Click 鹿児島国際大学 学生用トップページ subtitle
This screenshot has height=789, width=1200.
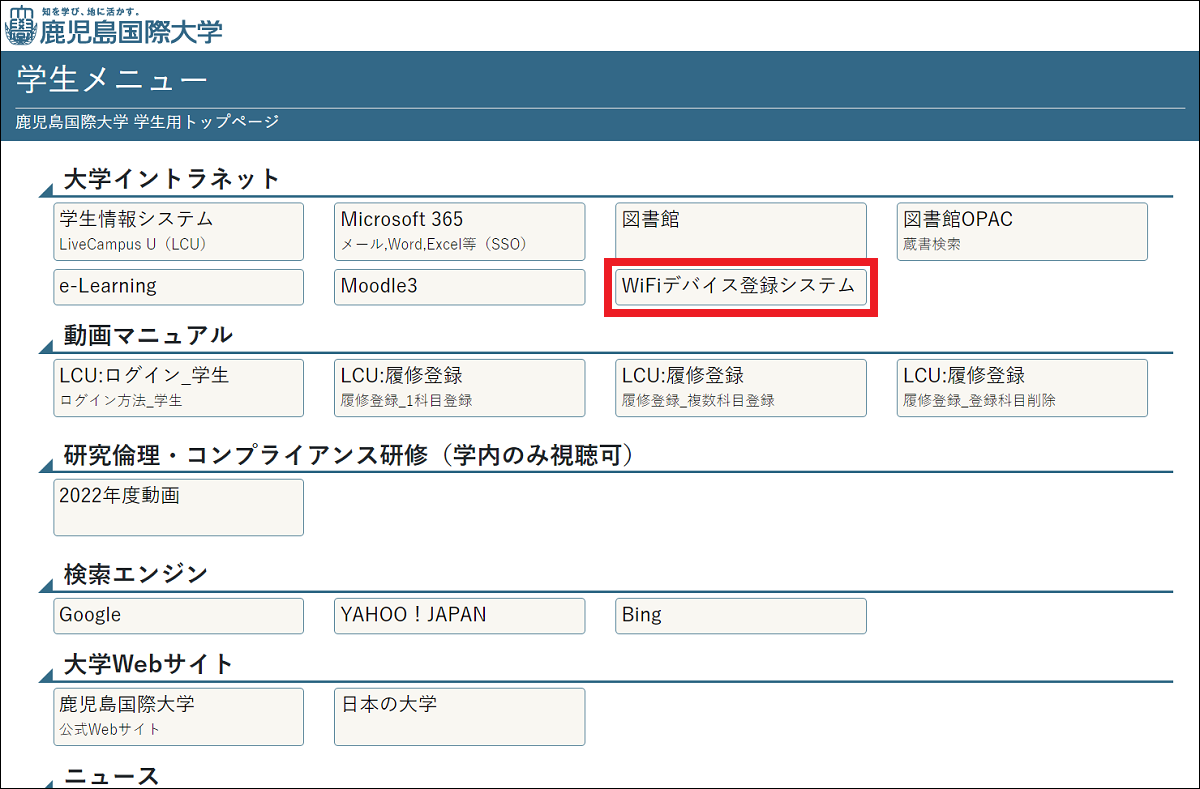coord(147,122)
